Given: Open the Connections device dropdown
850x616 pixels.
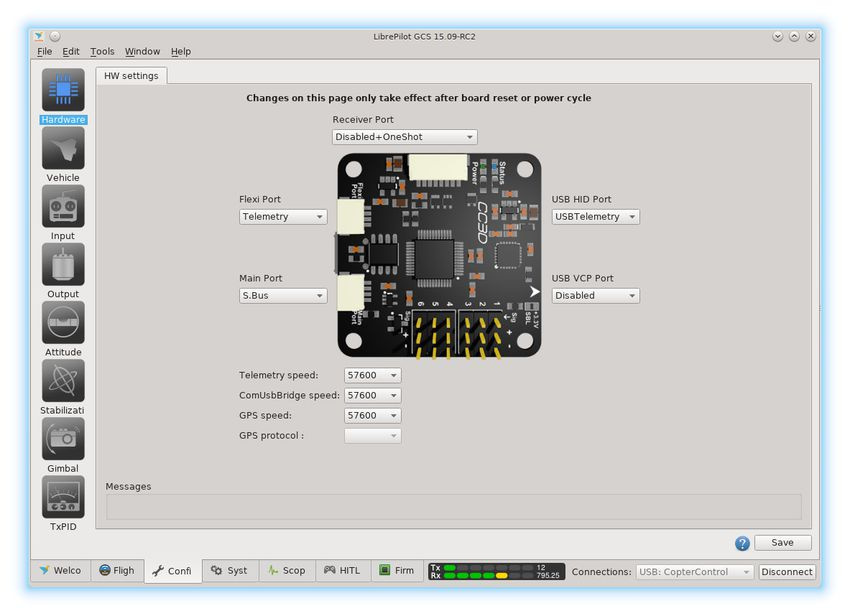Looking at the screenshot, I should (x=695, y=572).
